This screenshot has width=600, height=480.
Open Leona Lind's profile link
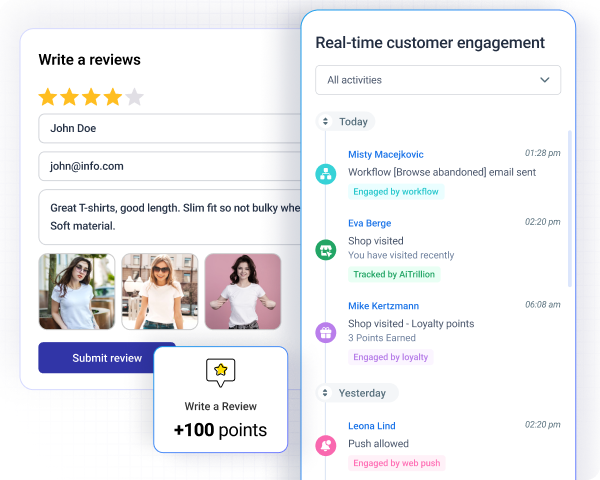point(372,426)
